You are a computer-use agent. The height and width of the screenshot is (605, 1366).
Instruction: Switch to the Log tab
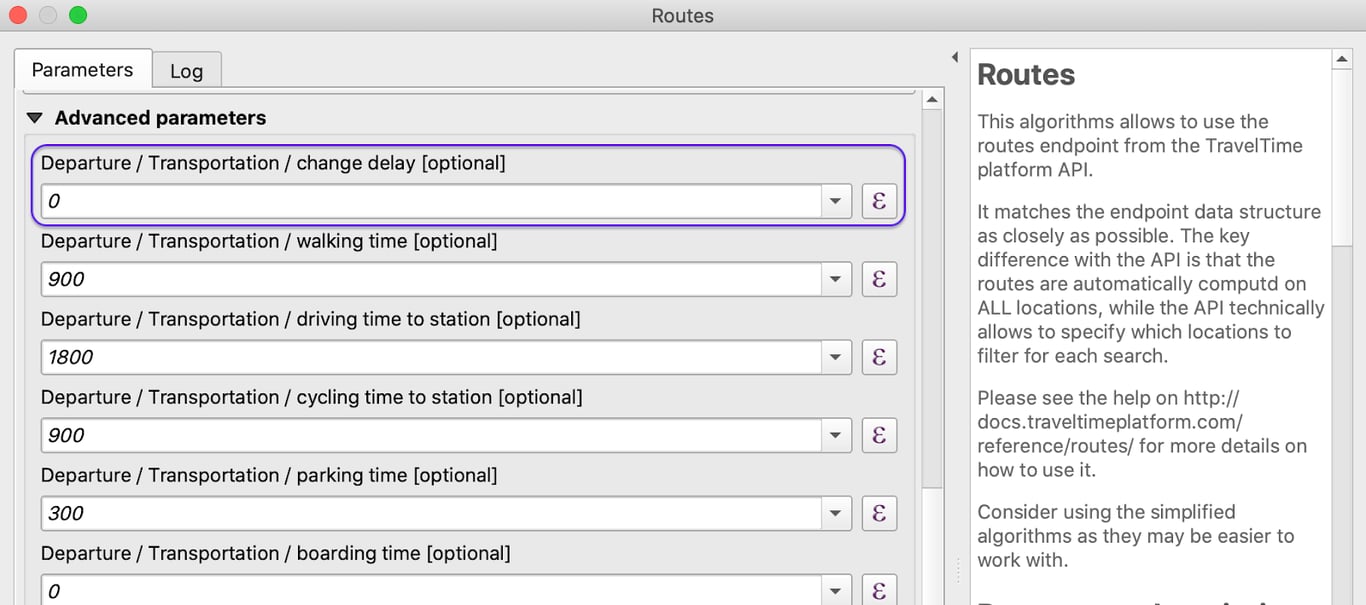(x=186, y=71)
